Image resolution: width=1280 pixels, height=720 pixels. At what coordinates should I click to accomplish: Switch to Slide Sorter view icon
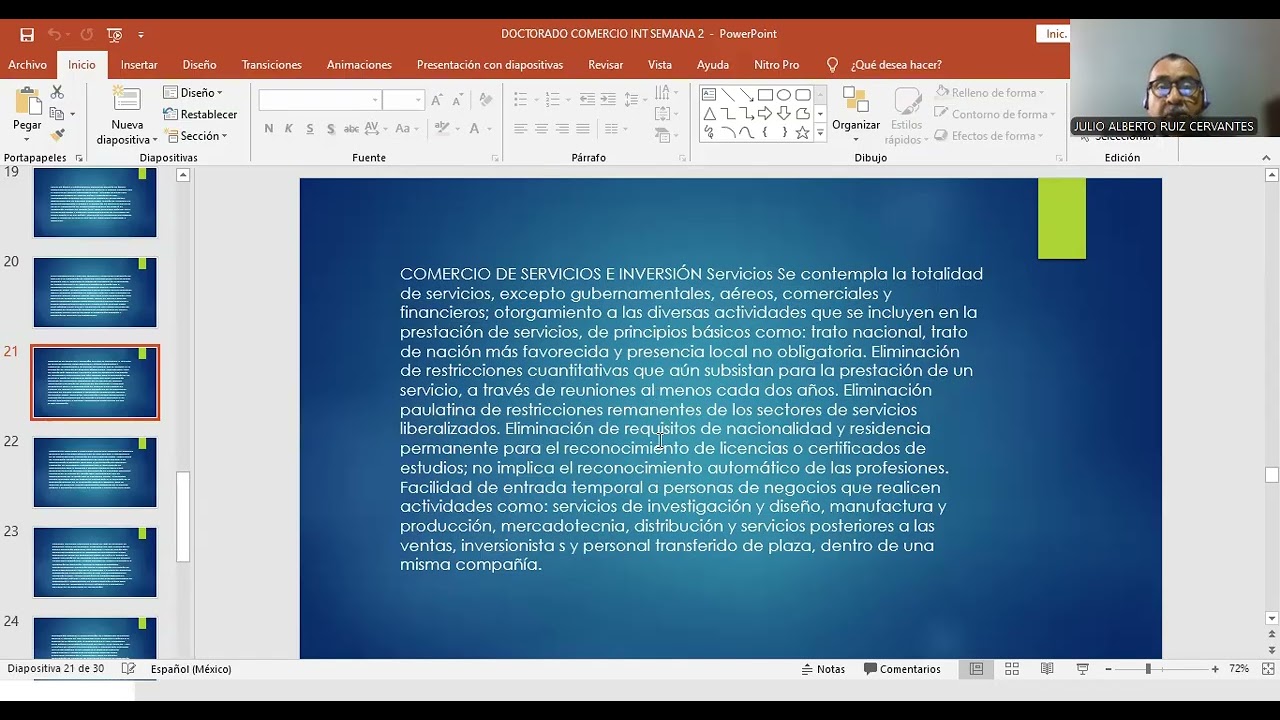[x=1012, y=669]
